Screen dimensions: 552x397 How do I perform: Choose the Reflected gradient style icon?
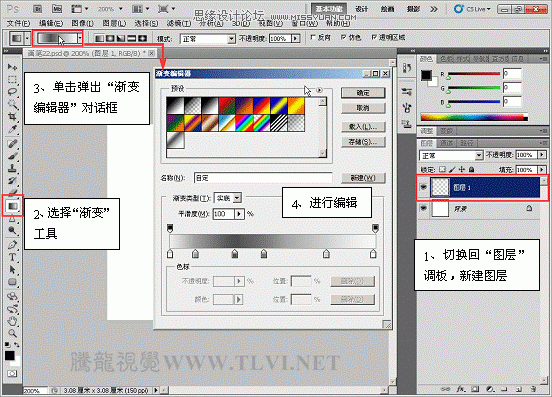(131, 38)
